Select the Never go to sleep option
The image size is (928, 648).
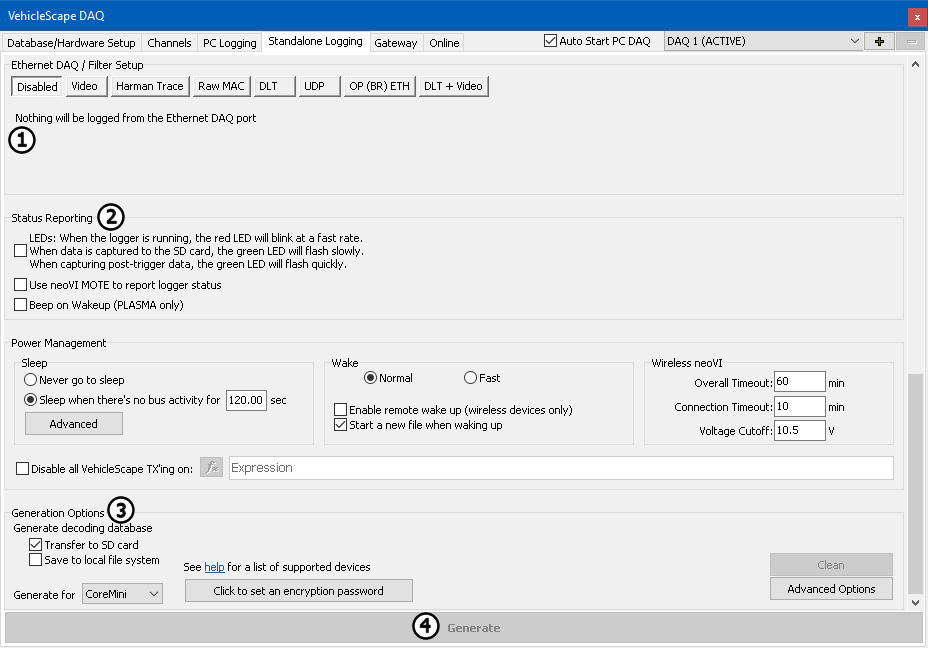(31, 380)
